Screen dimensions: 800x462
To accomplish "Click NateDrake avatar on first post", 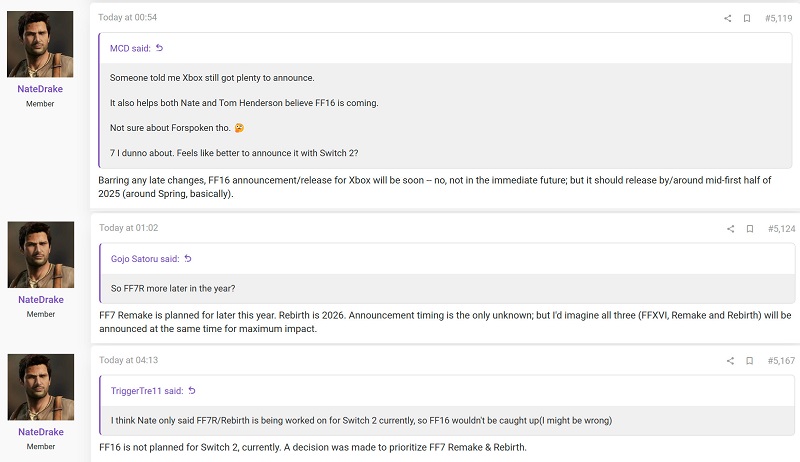I will coord(40,44).
